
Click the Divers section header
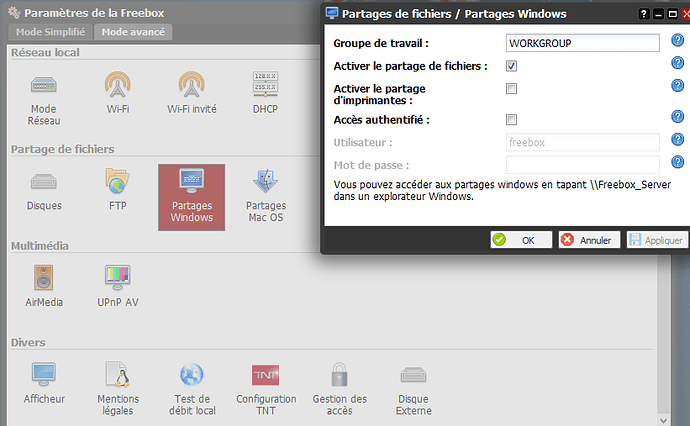28,342
